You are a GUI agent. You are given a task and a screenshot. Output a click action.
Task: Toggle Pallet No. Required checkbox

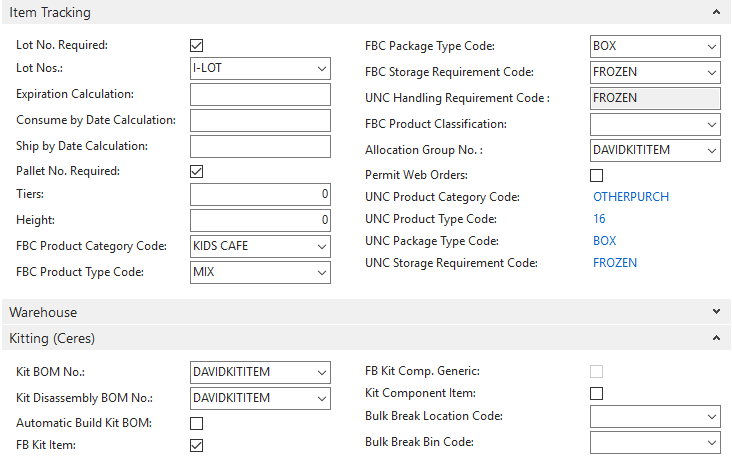coord(197,171)
